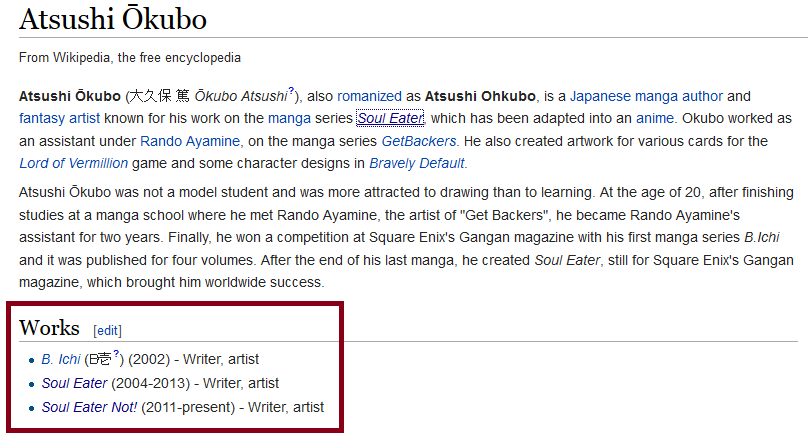The height and width of the screenshot is (440, 808).
Task: Click question mark superscript after Ōkubo Atsushi
Action: point(291,91)
